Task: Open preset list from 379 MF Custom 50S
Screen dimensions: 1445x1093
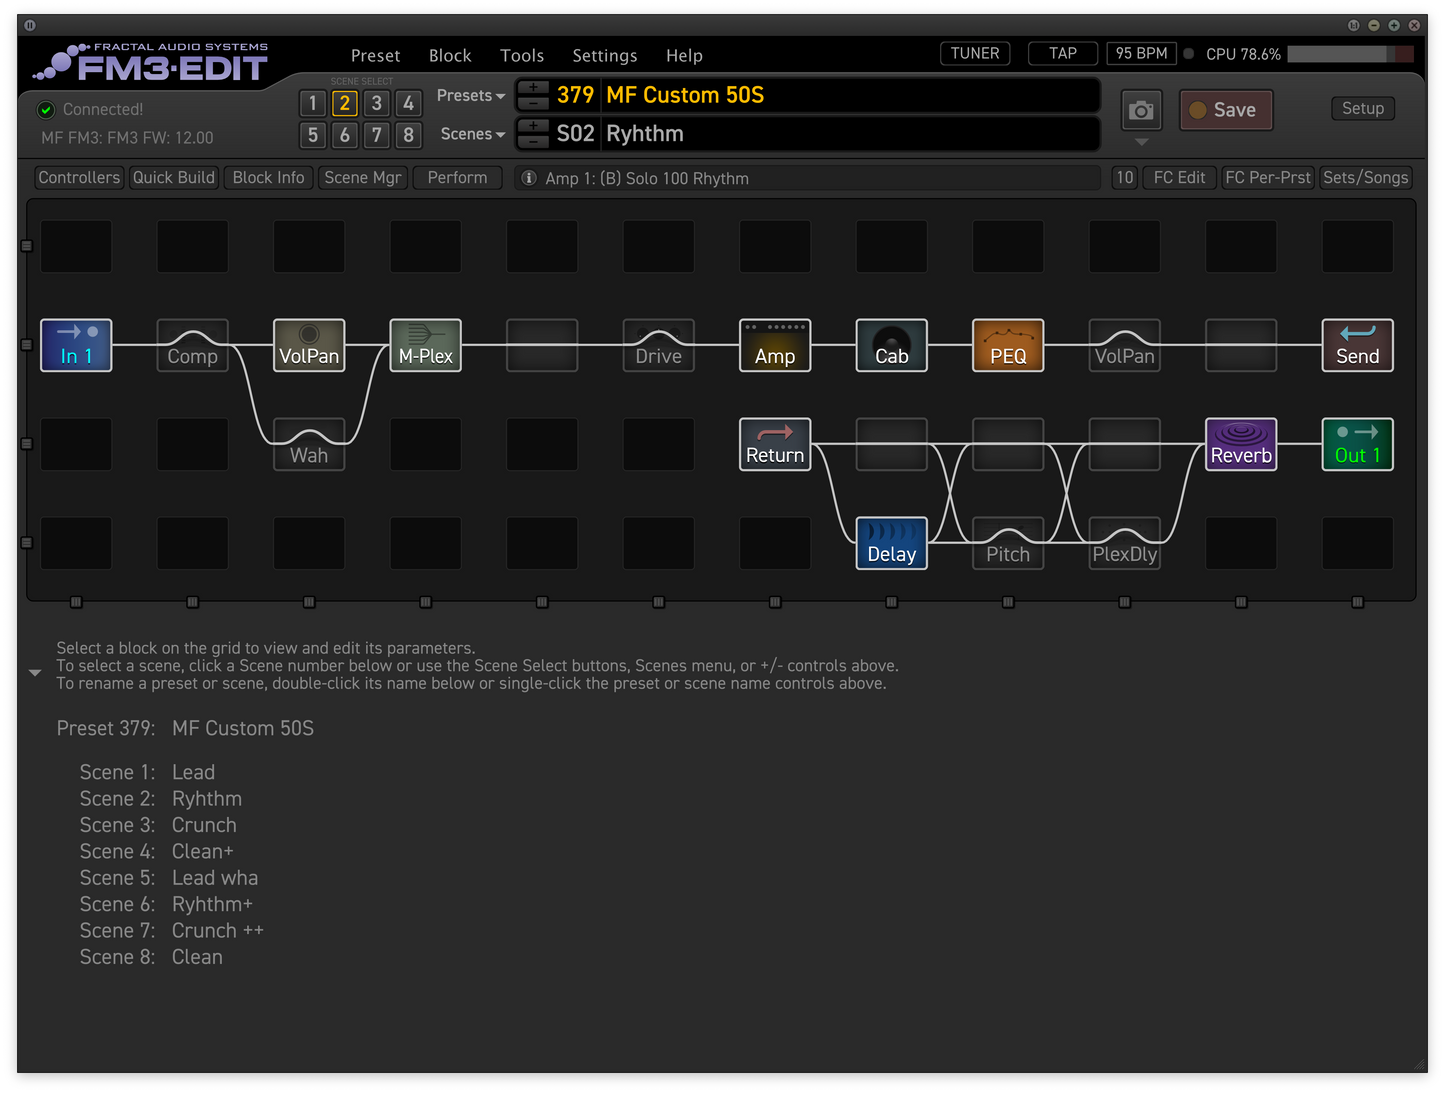Action: (x=850, y=95)
